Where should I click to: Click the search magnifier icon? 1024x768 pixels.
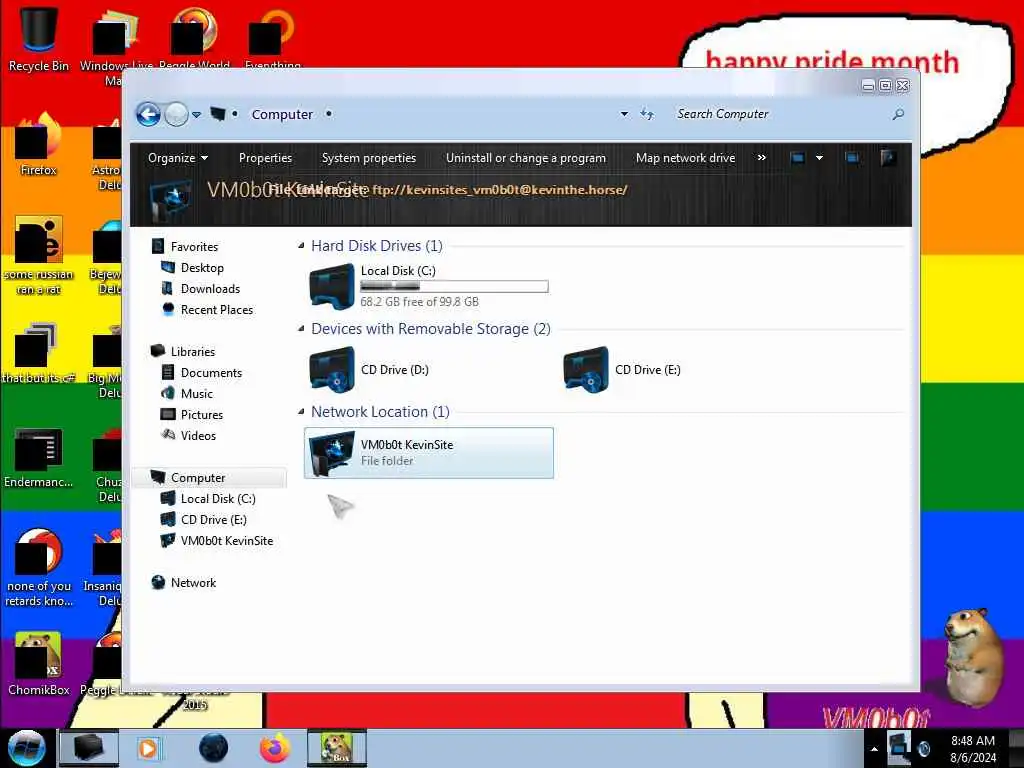(x=899, y=114)
